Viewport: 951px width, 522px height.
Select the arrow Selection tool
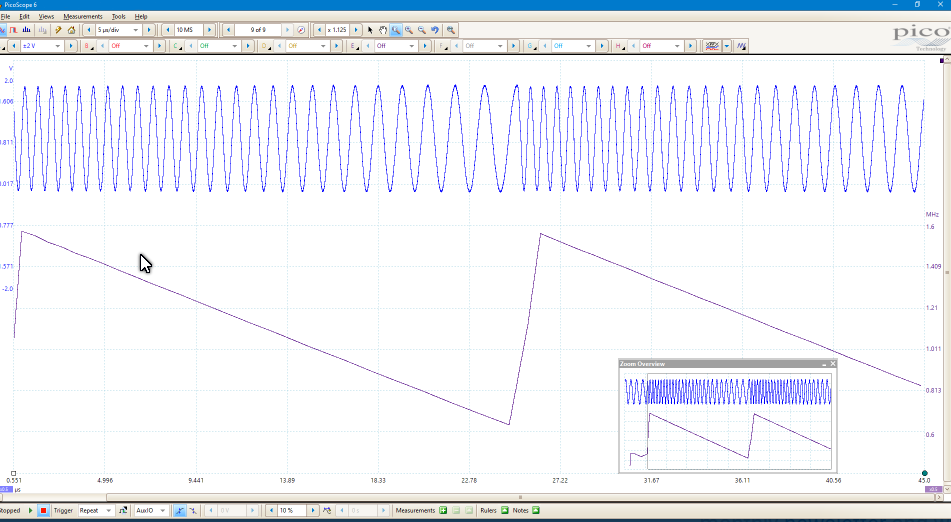pyautogui.click(x=370, y=30)
